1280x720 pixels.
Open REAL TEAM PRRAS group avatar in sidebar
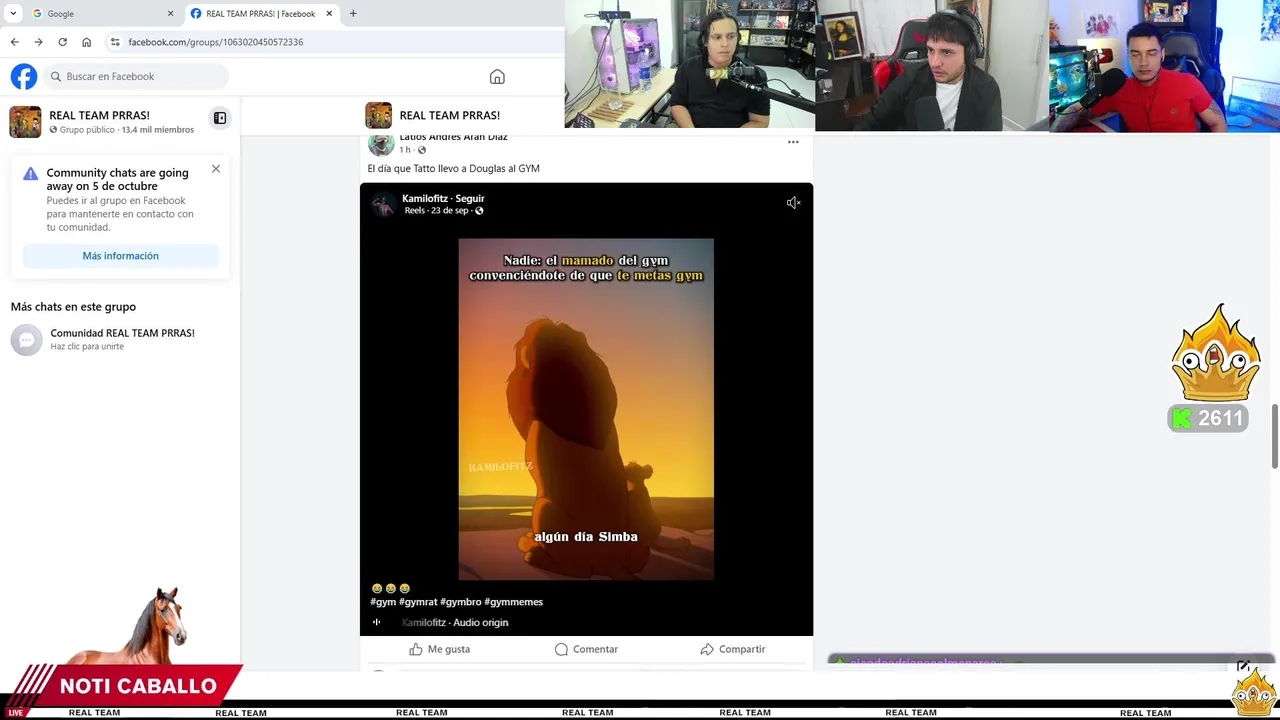pos(25,121)
